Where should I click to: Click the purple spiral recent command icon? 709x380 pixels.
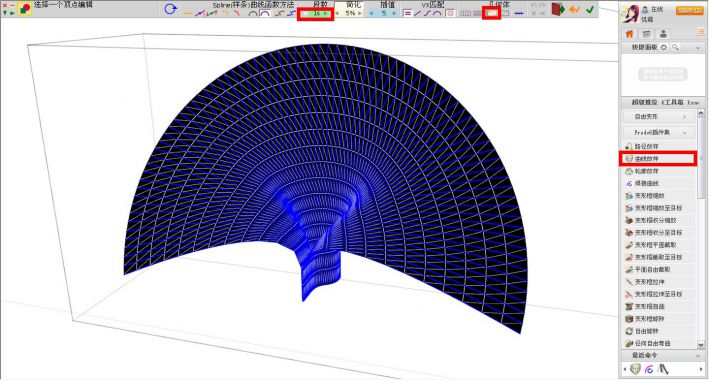649,369
